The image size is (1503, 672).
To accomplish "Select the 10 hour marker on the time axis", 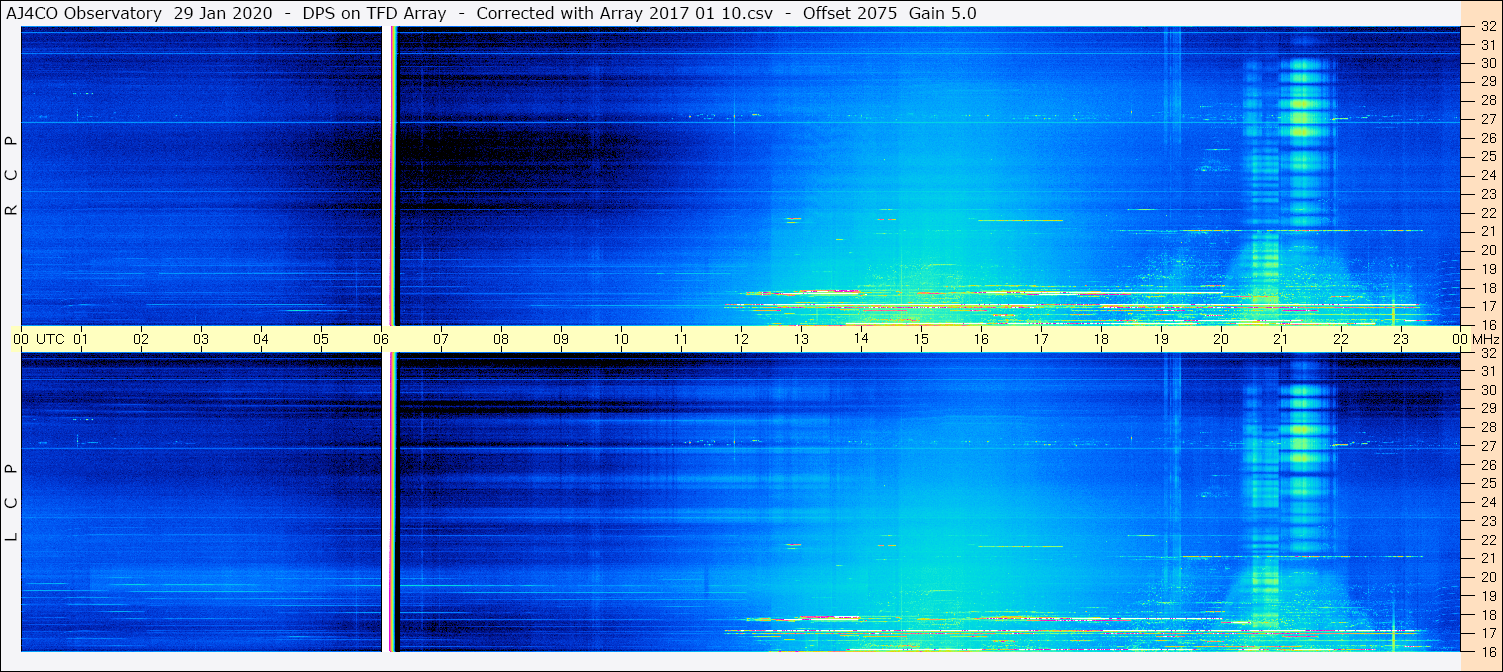I will [621, 339].
